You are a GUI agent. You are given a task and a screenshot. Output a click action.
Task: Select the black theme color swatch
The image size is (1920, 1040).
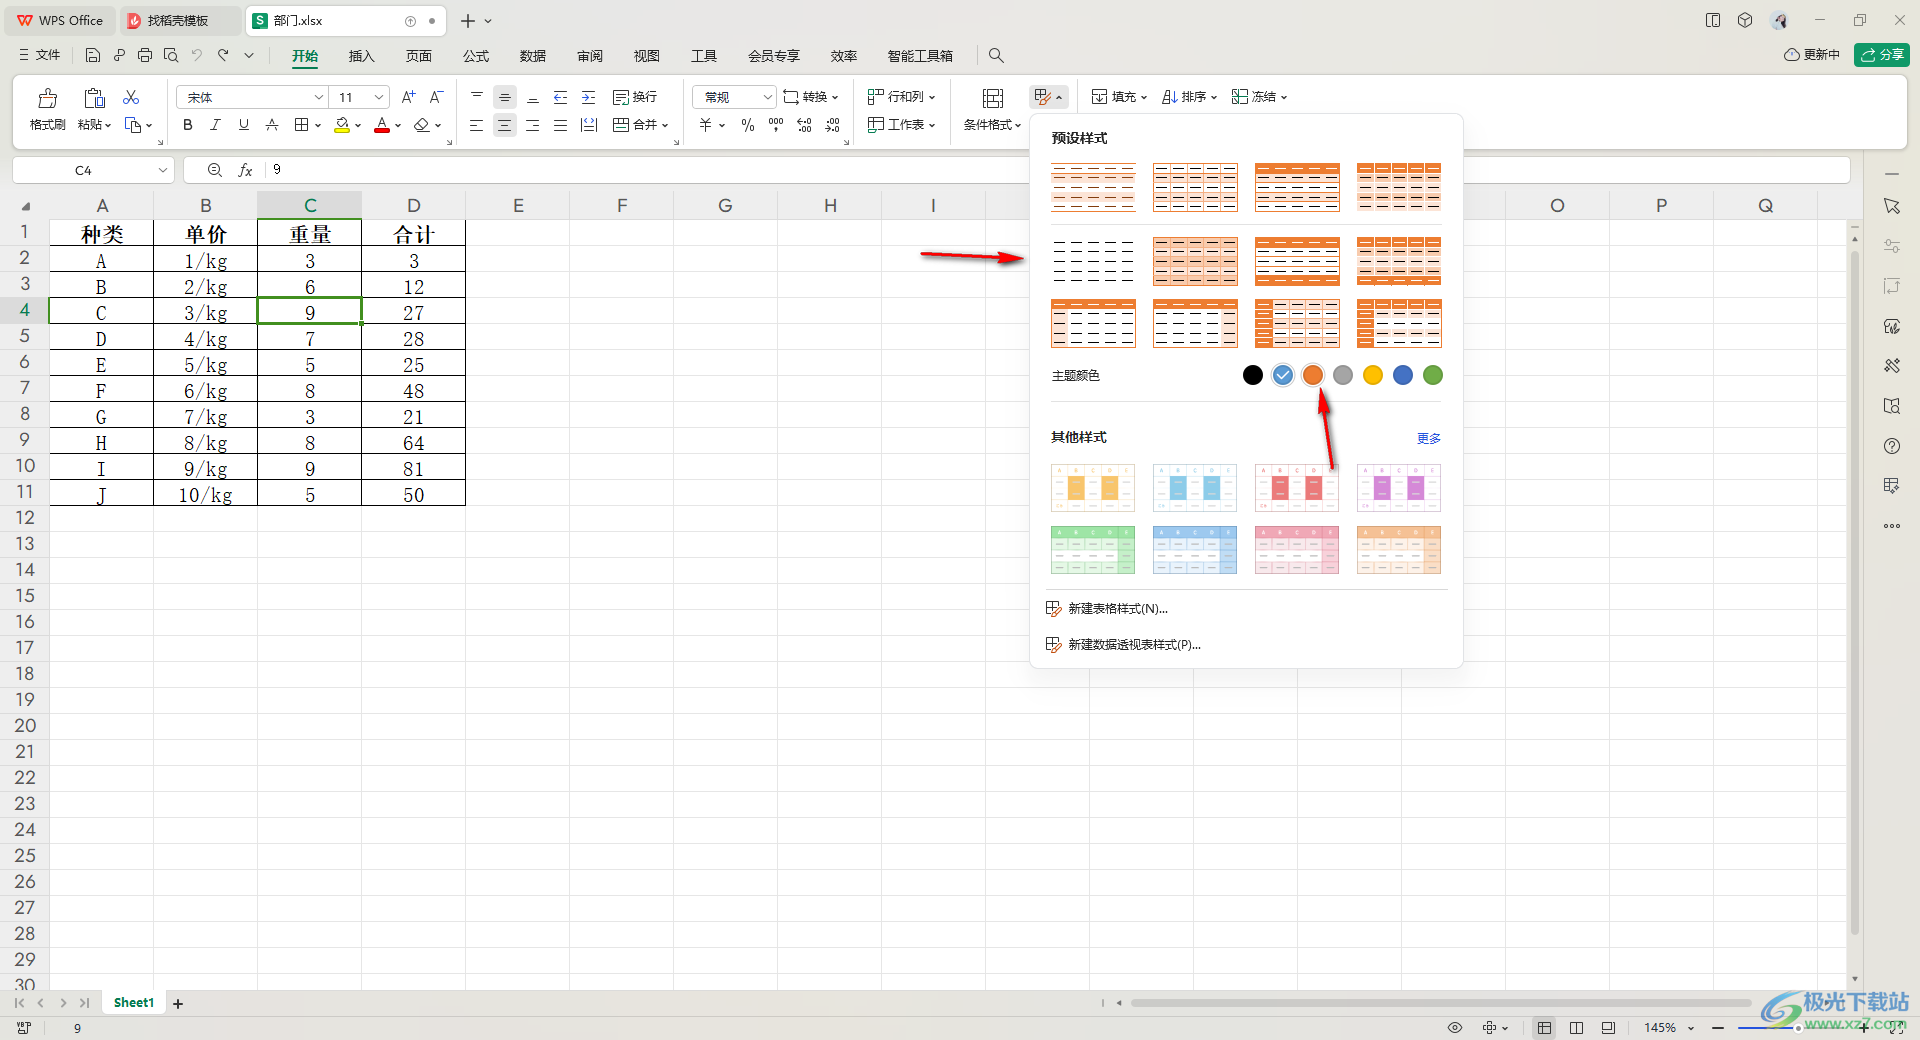tap(1253, 375)
